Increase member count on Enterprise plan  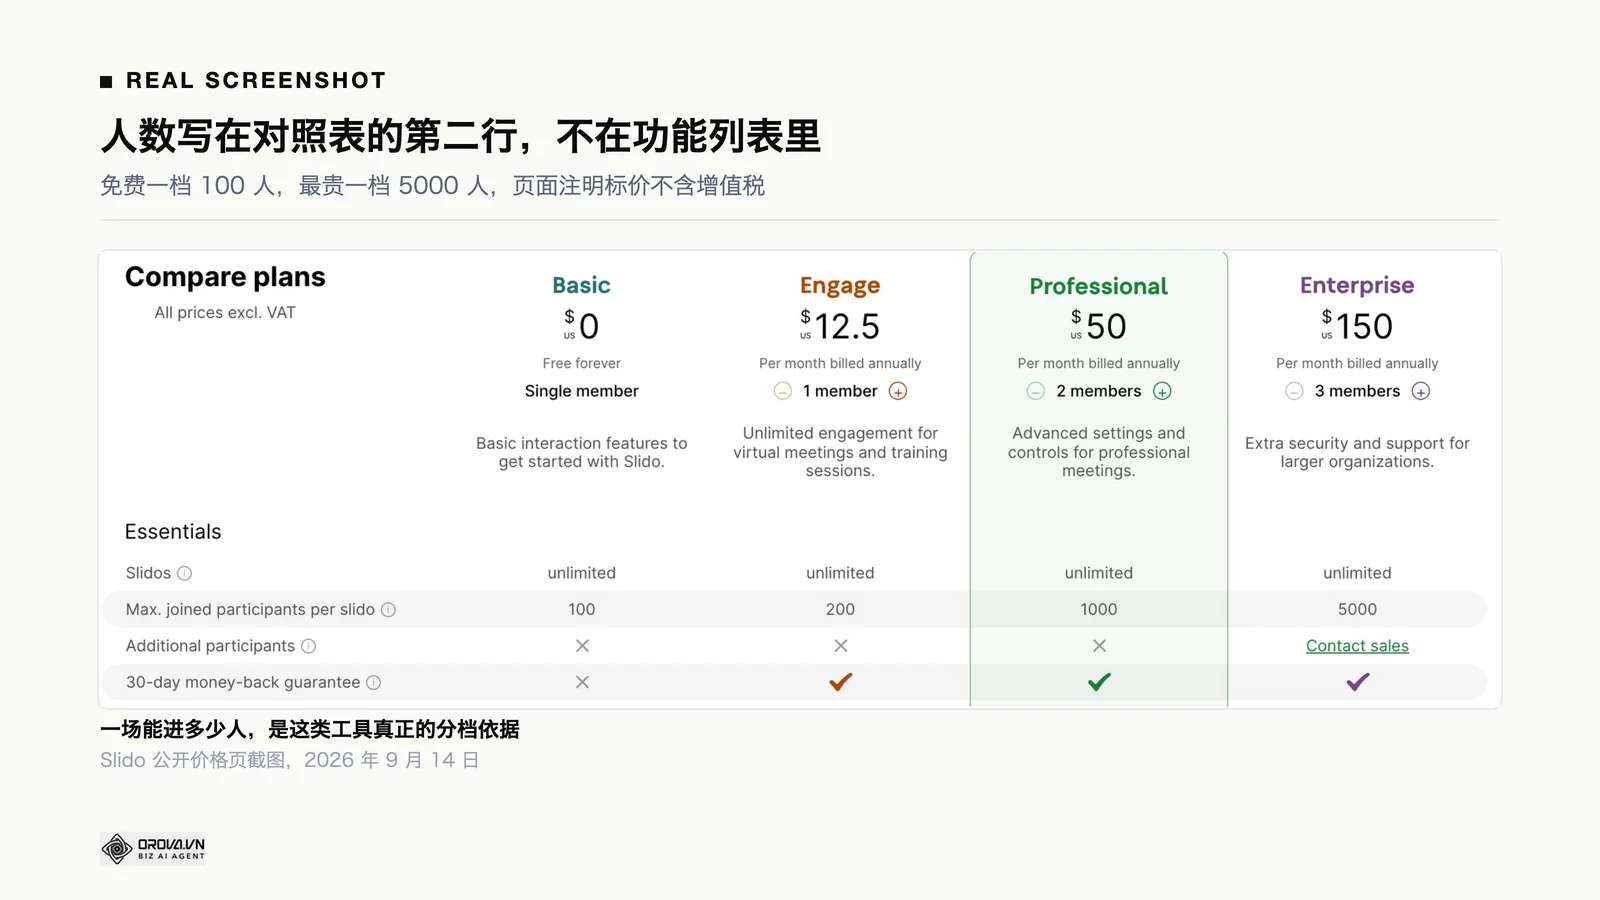[1421, 391]
